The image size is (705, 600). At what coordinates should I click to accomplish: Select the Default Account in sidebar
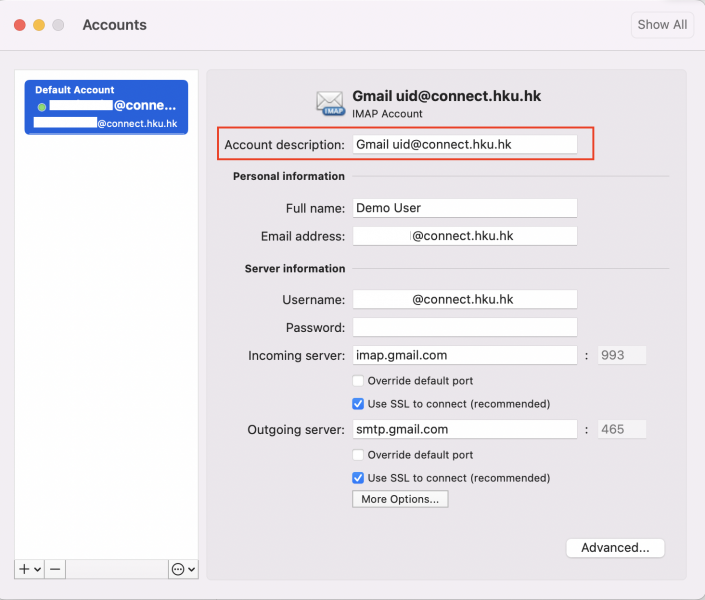click(106, 107)
